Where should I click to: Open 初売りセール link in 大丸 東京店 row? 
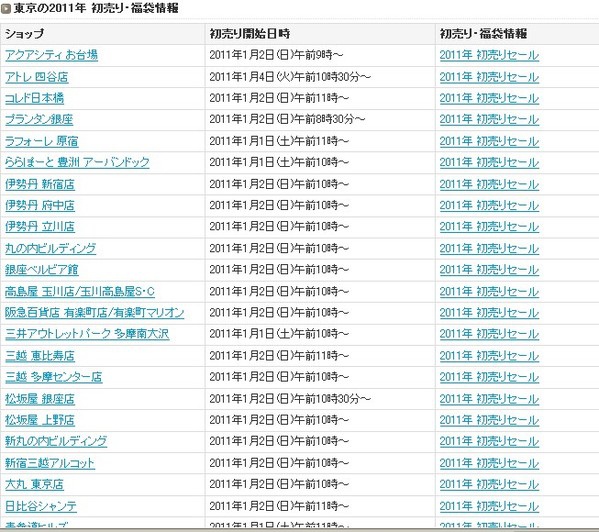[x=489, y=484]
